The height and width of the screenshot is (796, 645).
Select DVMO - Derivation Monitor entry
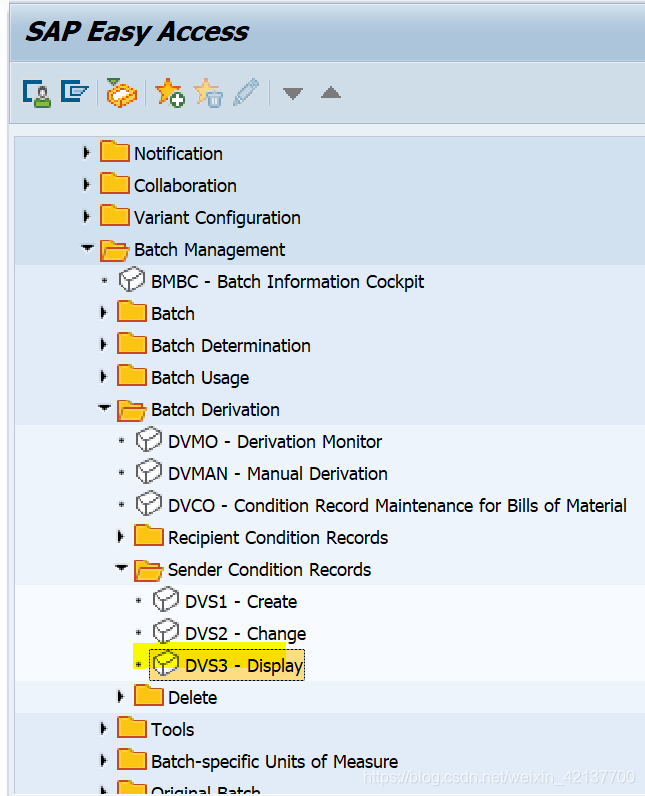point(275,442)
